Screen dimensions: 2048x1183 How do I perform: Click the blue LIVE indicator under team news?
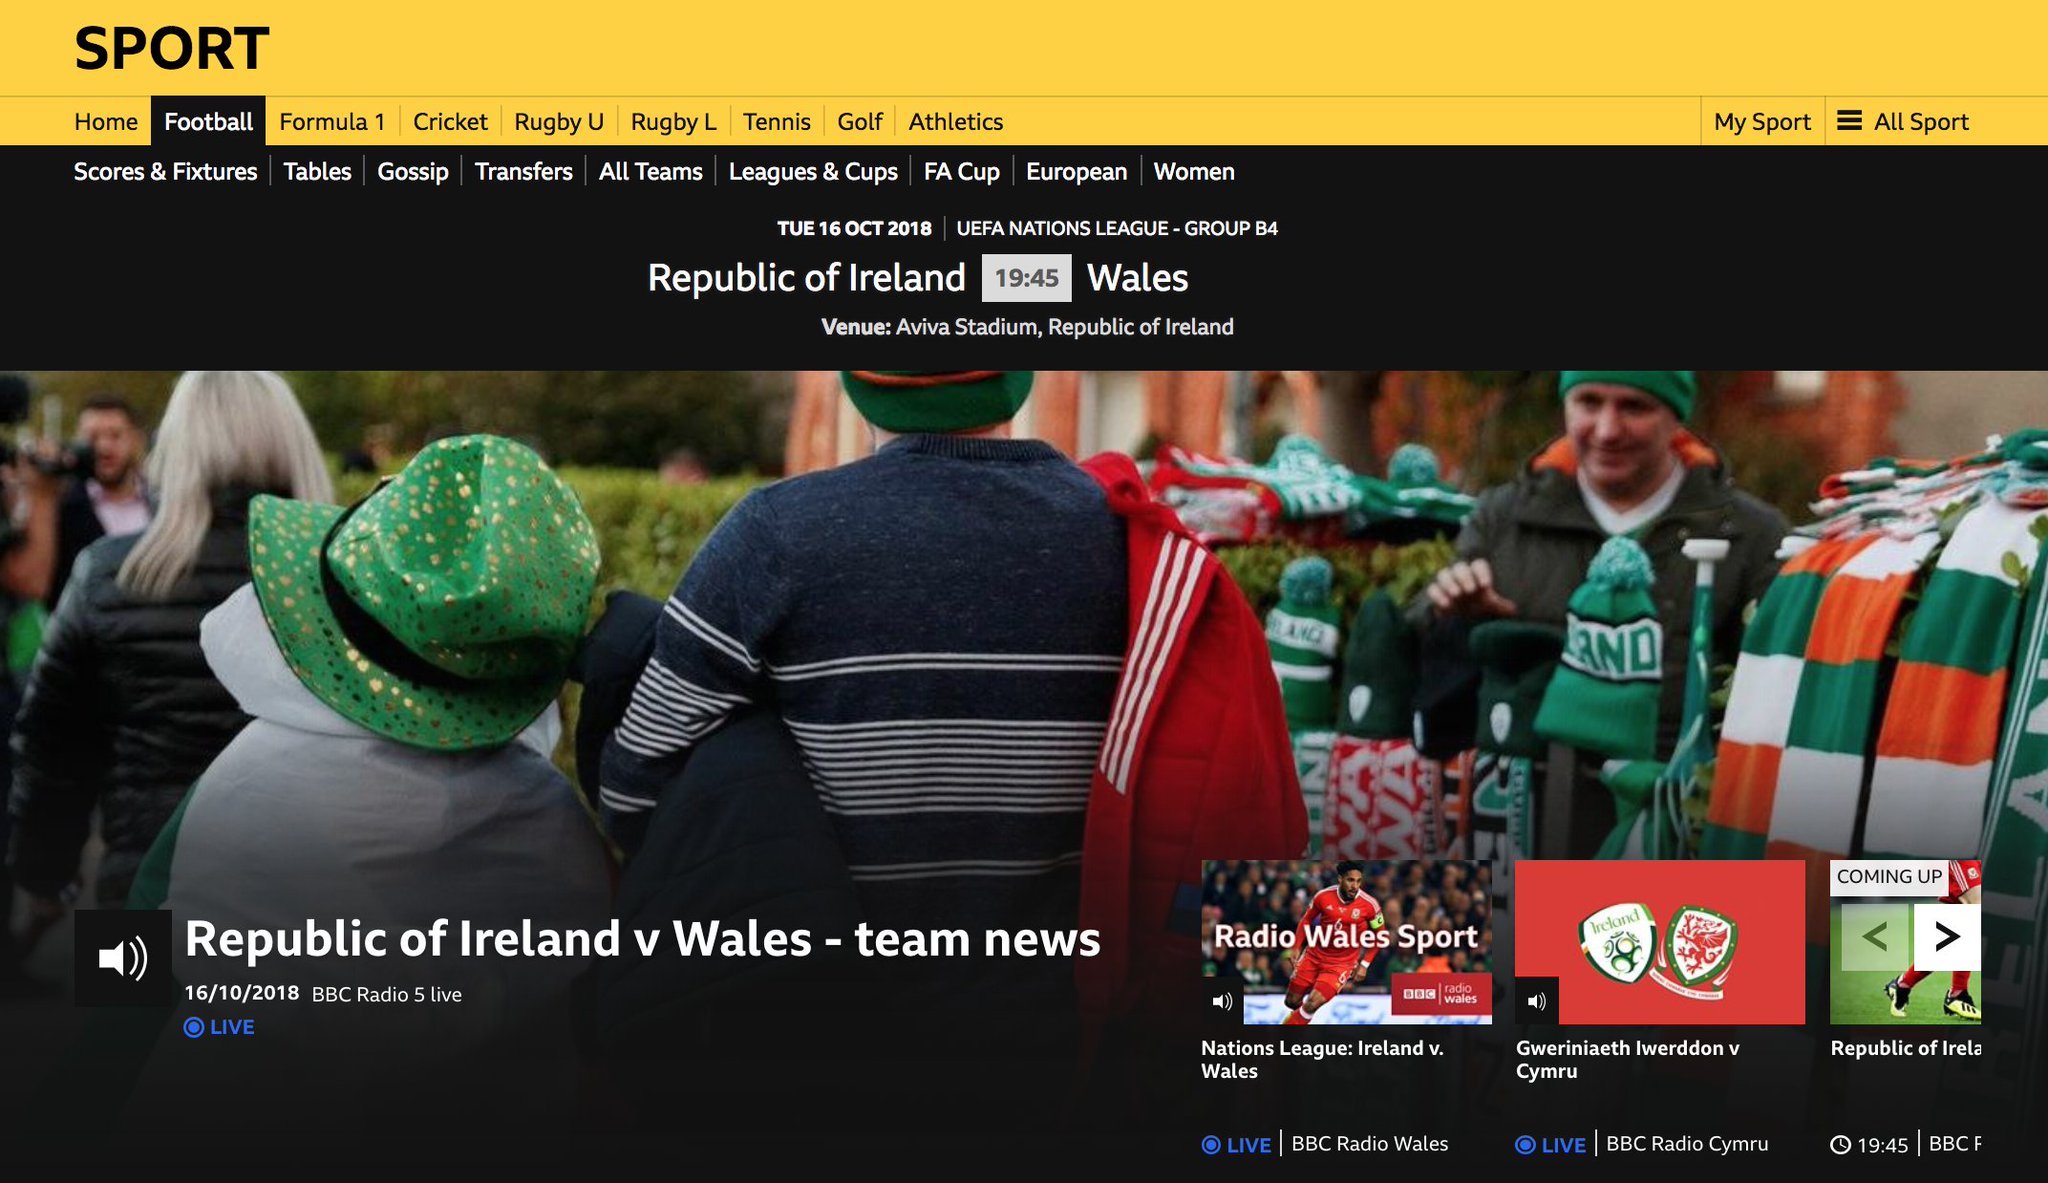[219, 1027]
